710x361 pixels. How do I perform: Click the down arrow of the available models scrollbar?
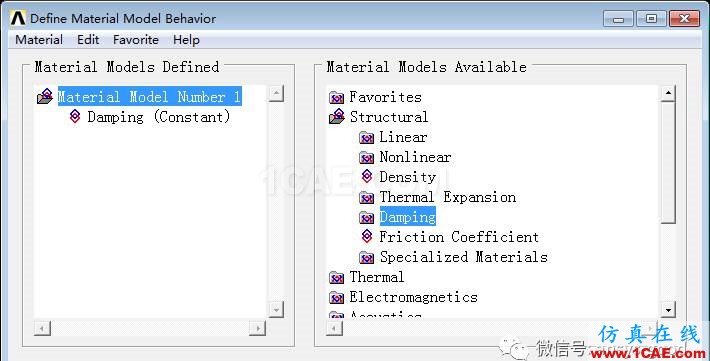[x=668, y=309]
